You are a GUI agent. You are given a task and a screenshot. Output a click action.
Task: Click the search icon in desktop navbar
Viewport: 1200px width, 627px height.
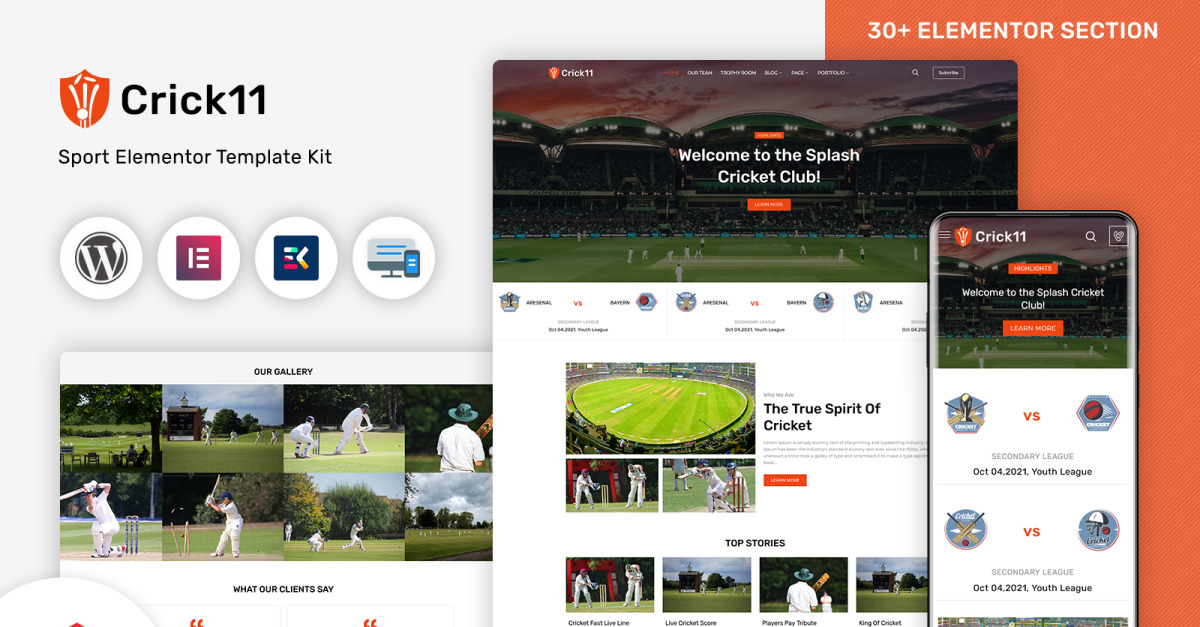tap(915, 73)
